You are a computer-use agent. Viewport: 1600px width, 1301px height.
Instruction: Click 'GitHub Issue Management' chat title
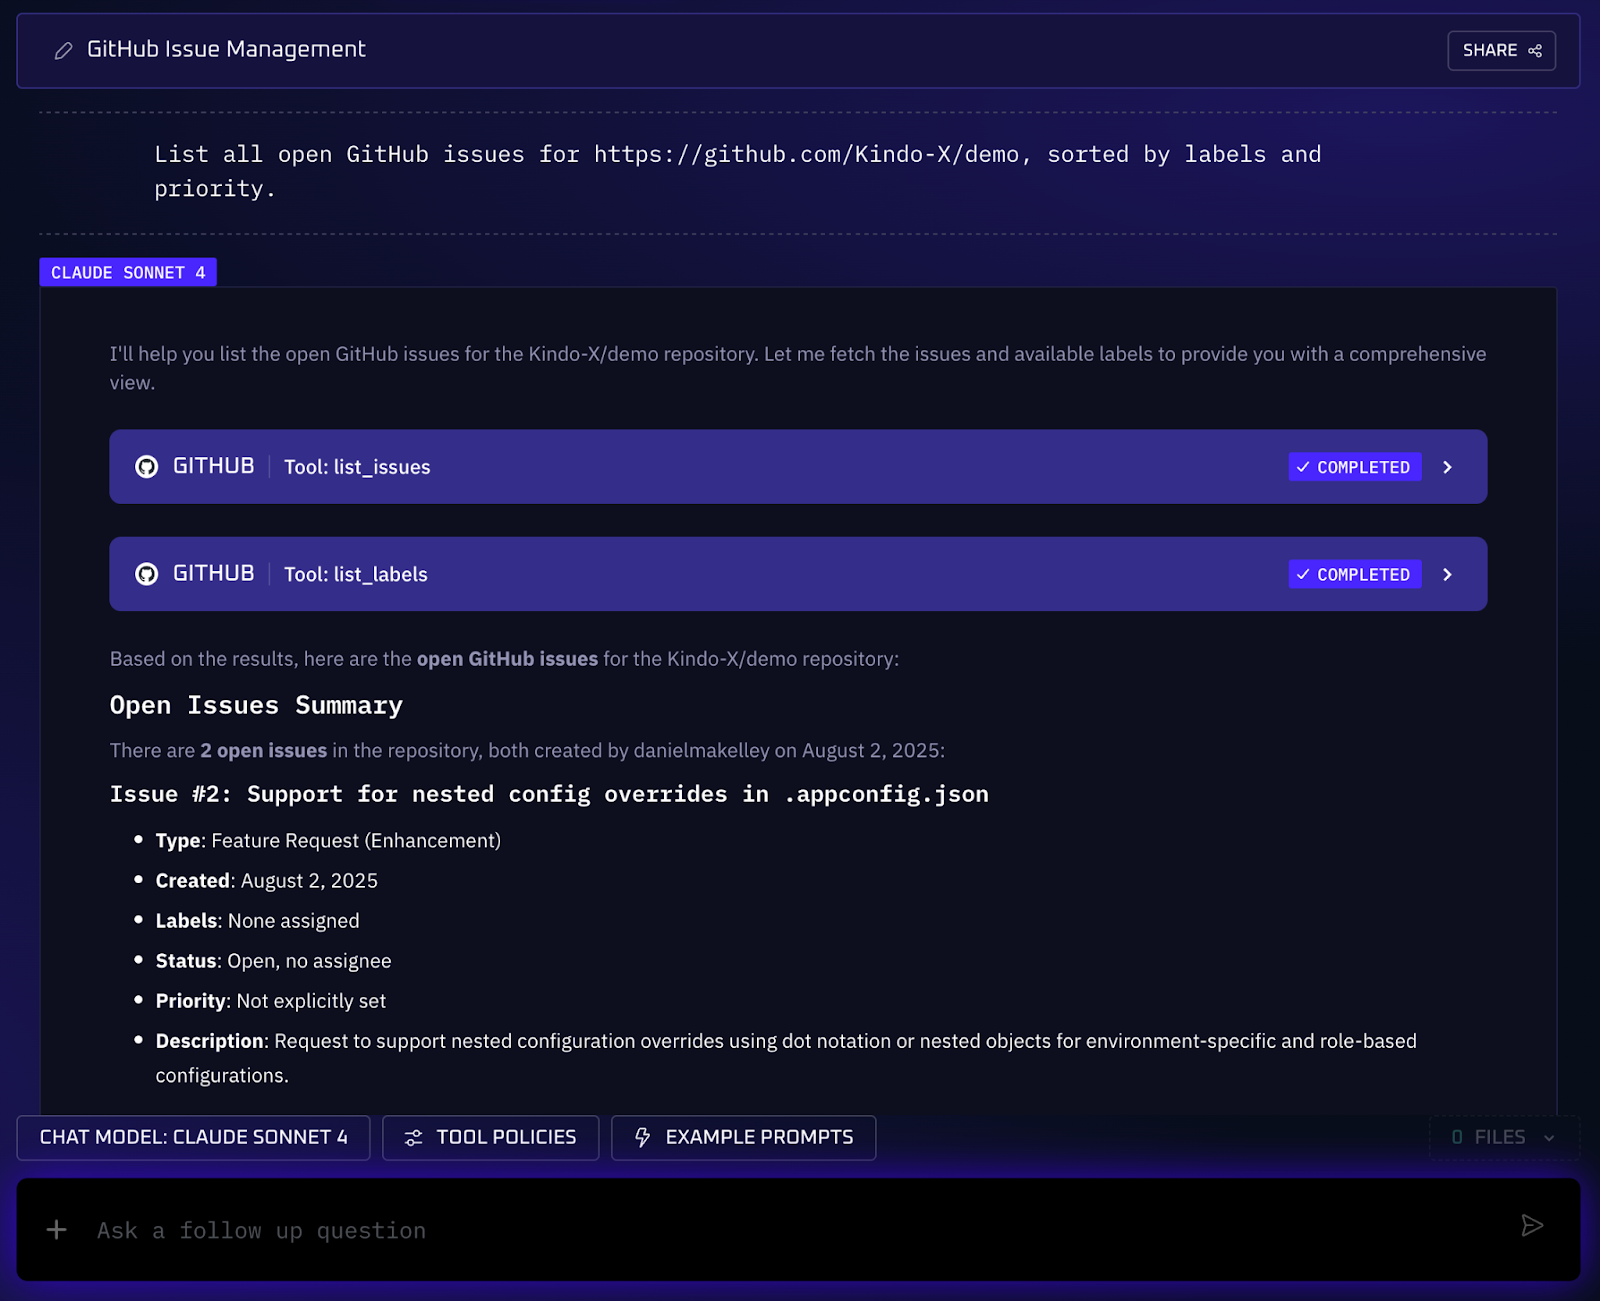point(226,49)
